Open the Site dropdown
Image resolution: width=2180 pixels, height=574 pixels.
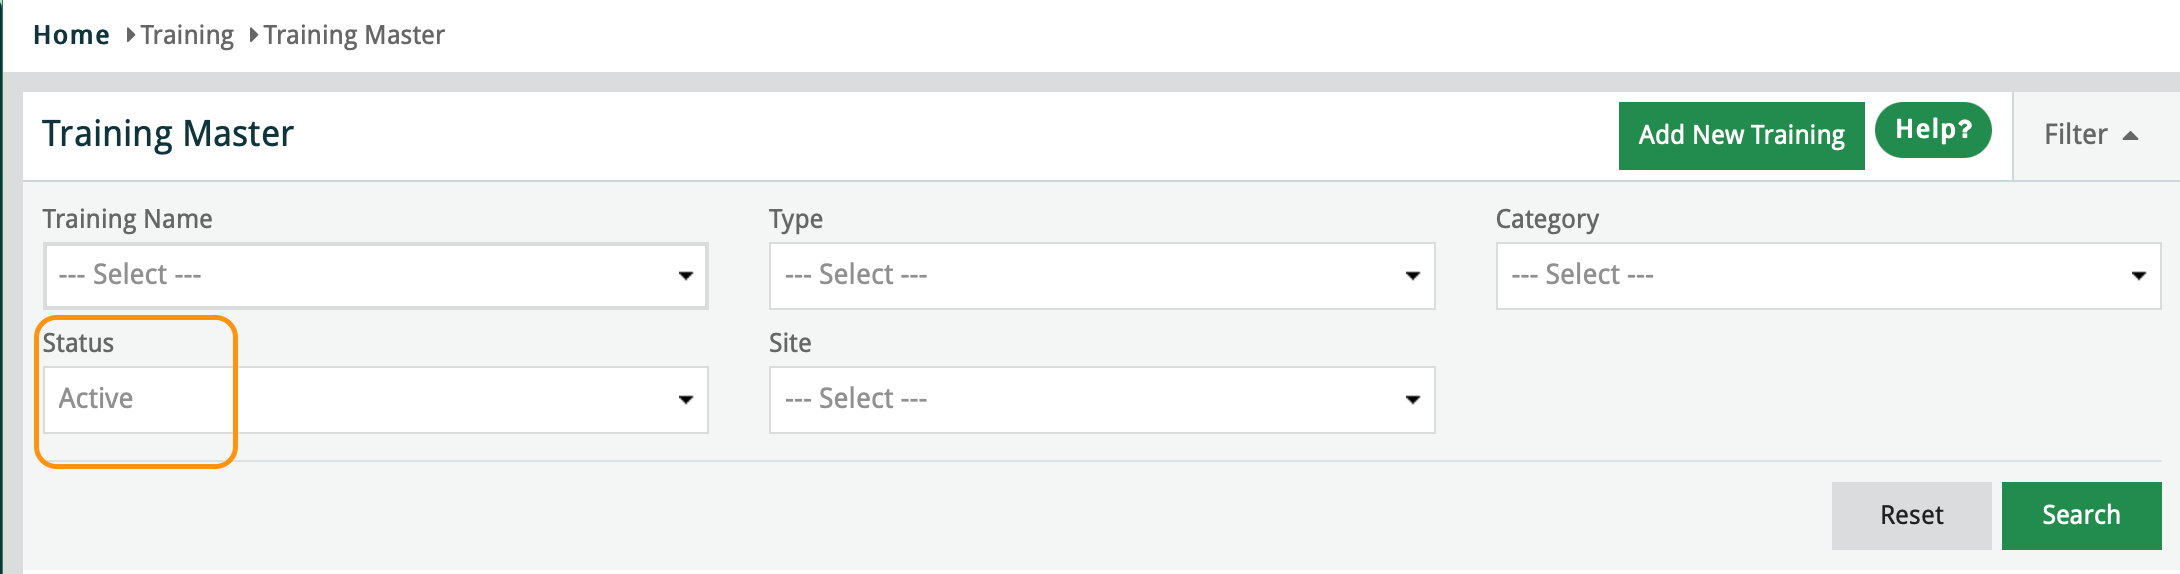pyautogui.click(x=1101, y=399)
